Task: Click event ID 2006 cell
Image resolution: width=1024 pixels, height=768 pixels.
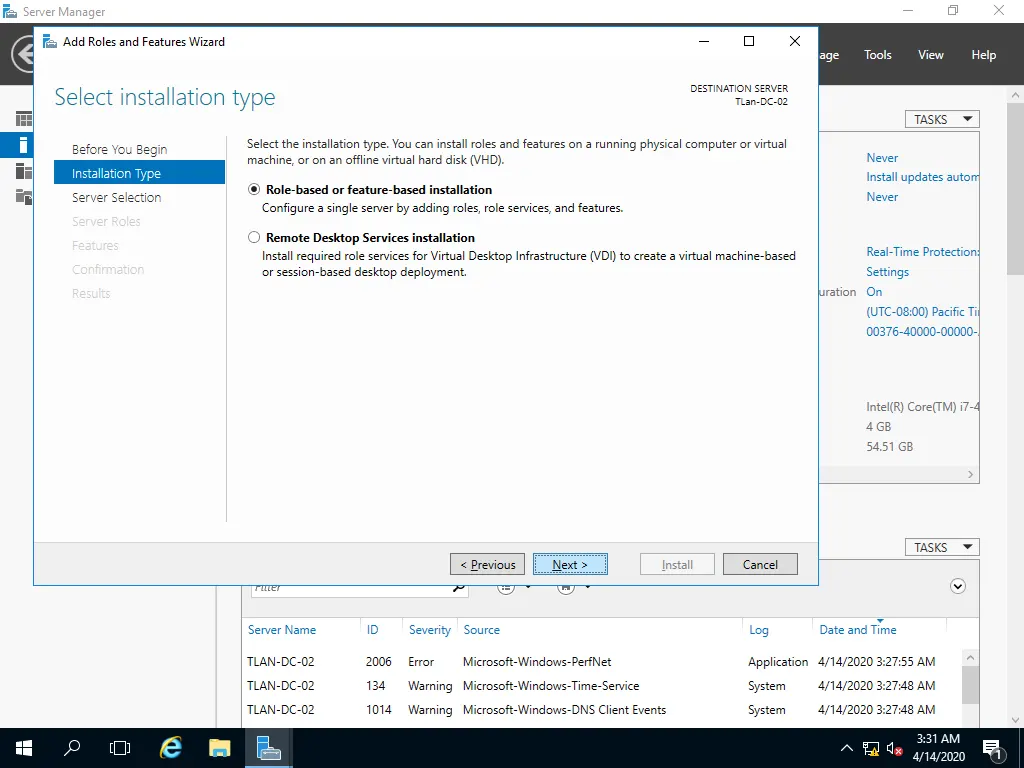Action: (x=379, y=662)
